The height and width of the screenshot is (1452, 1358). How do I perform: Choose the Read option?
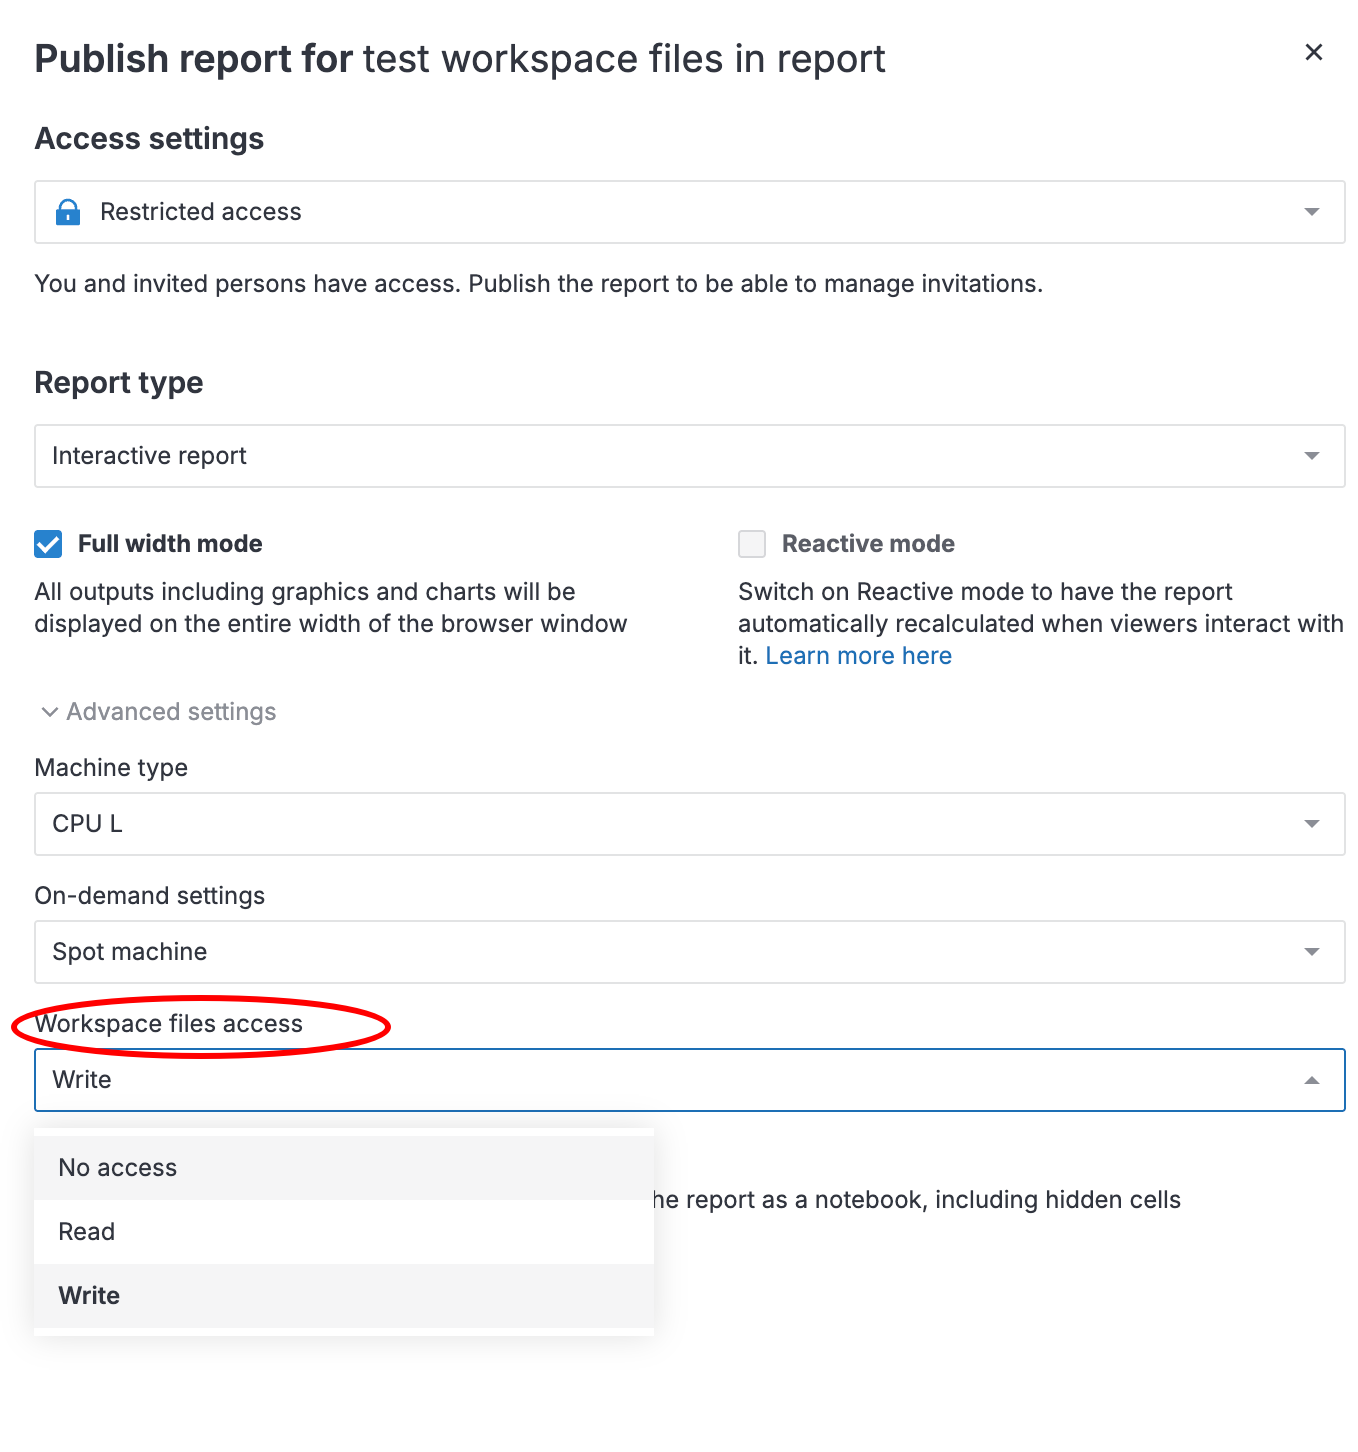87,1232
